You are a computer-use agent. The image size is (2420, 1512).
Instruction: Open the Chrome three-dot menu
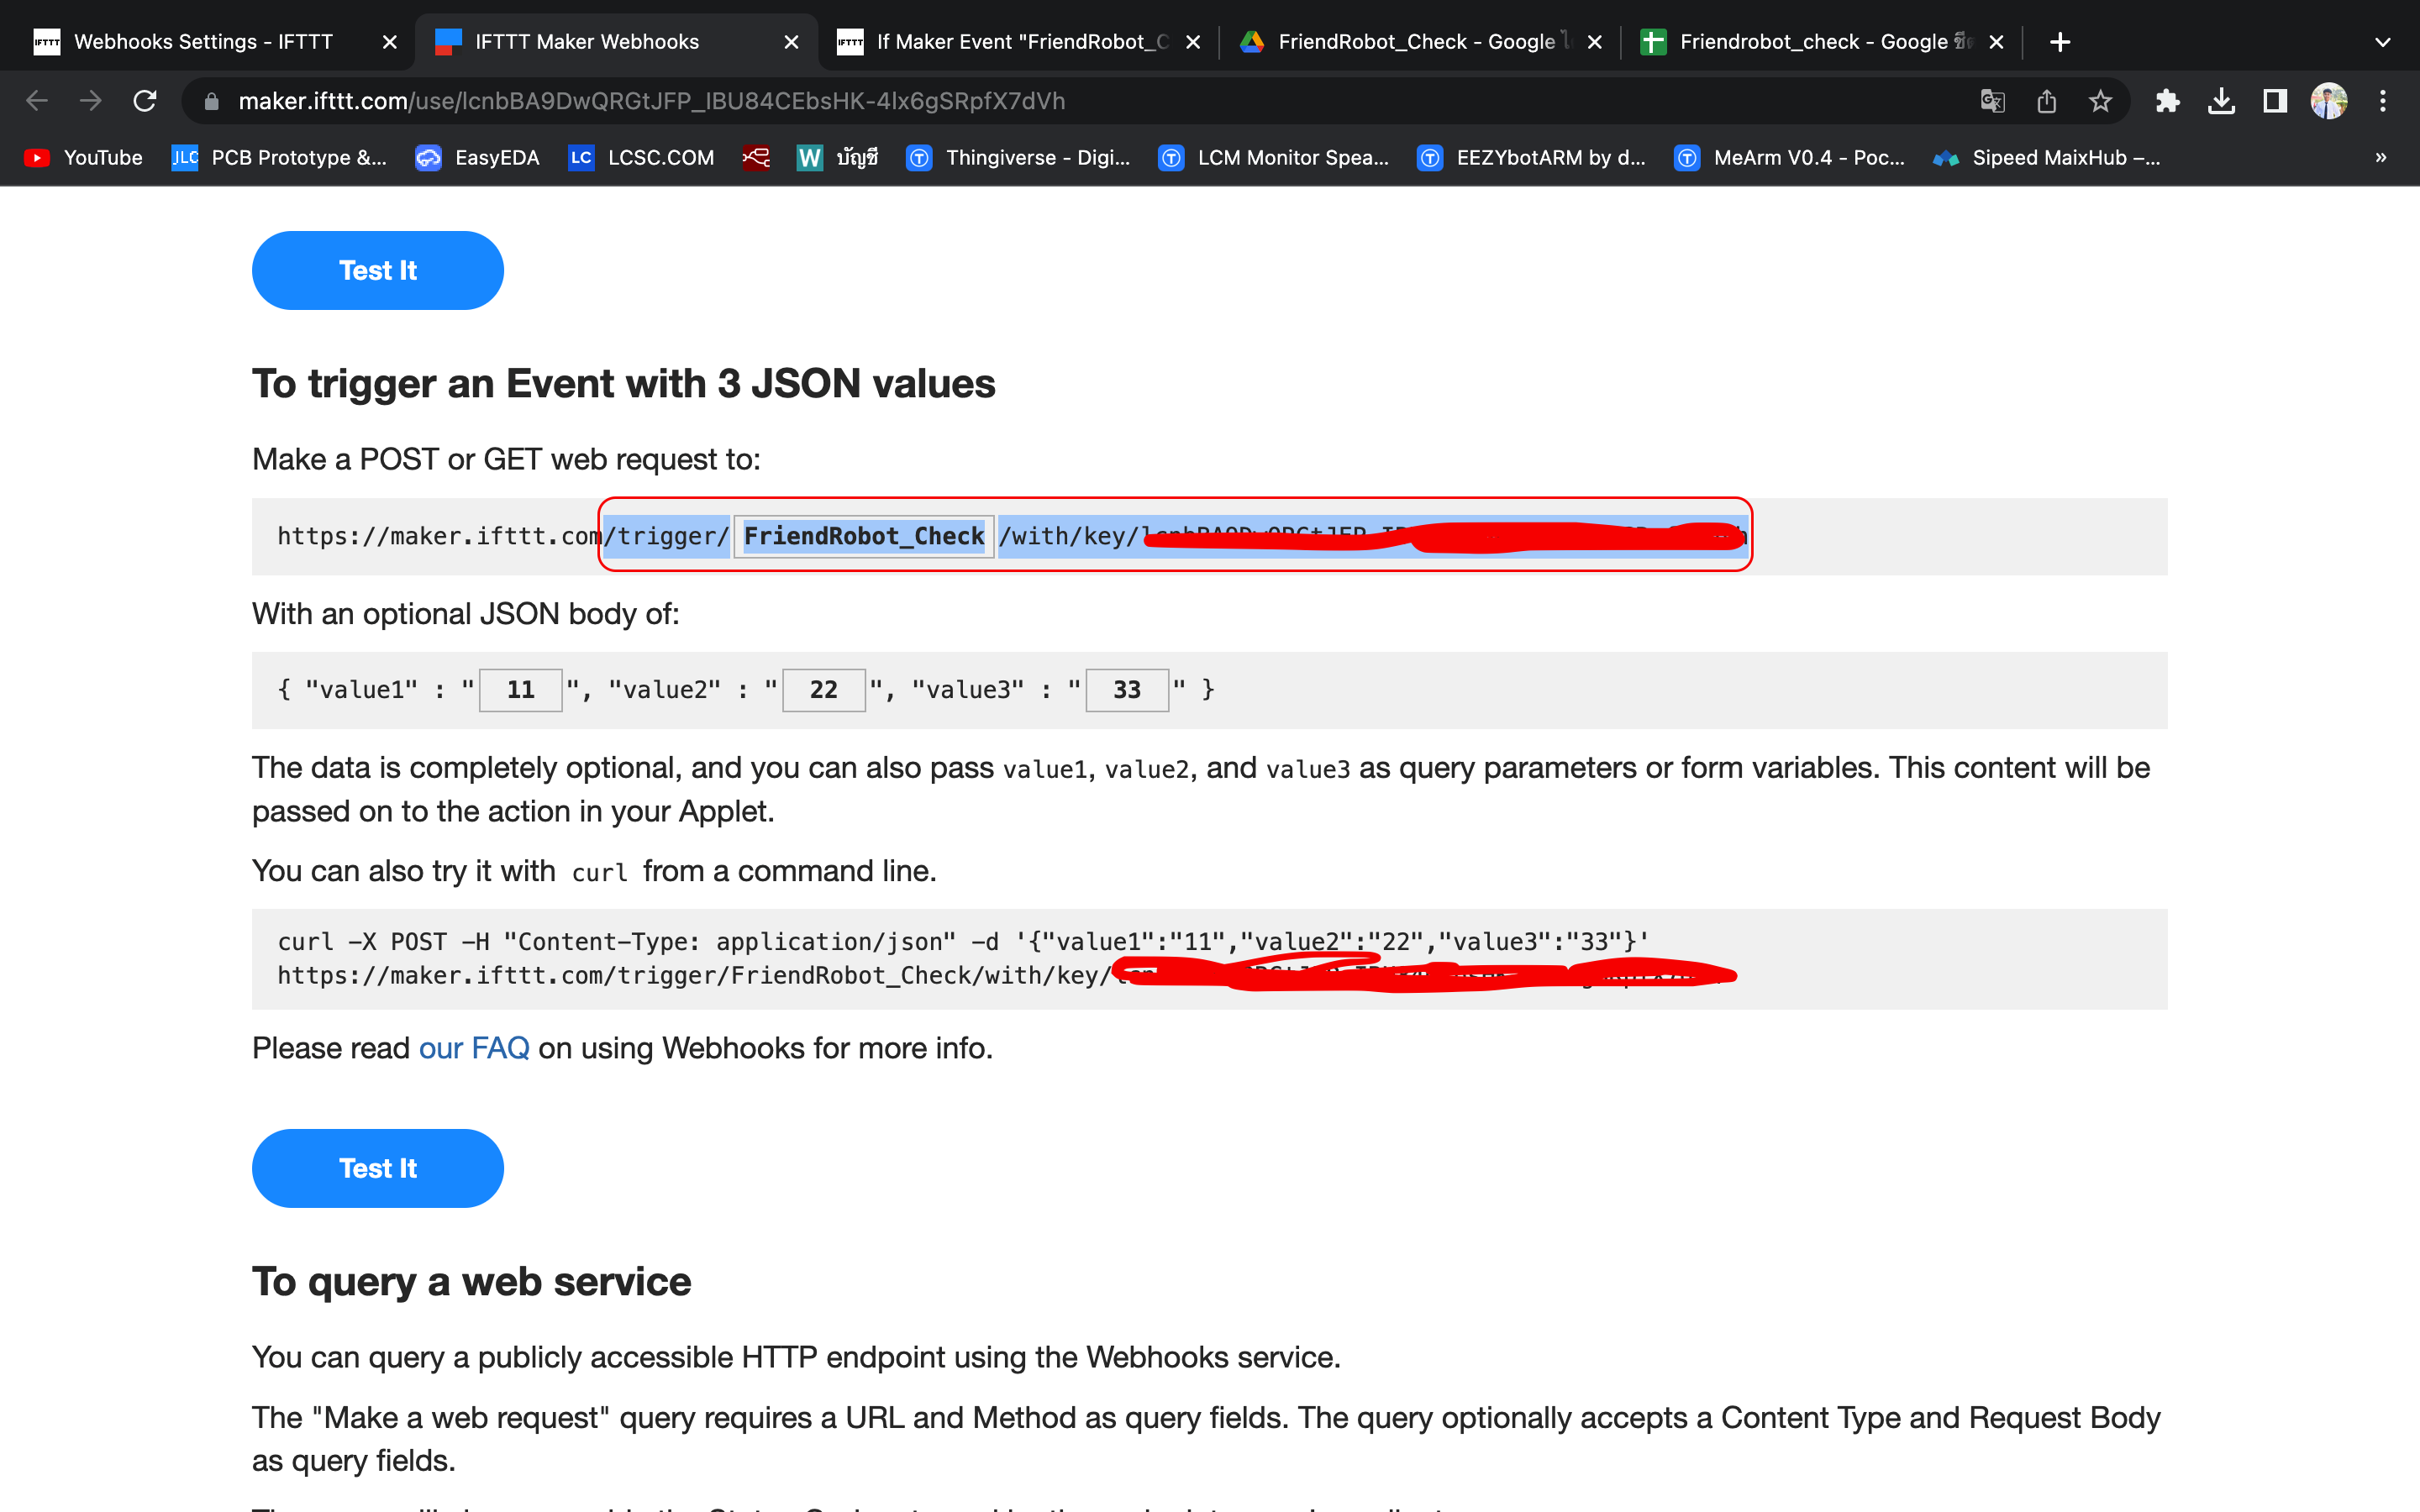[2383, 101]
